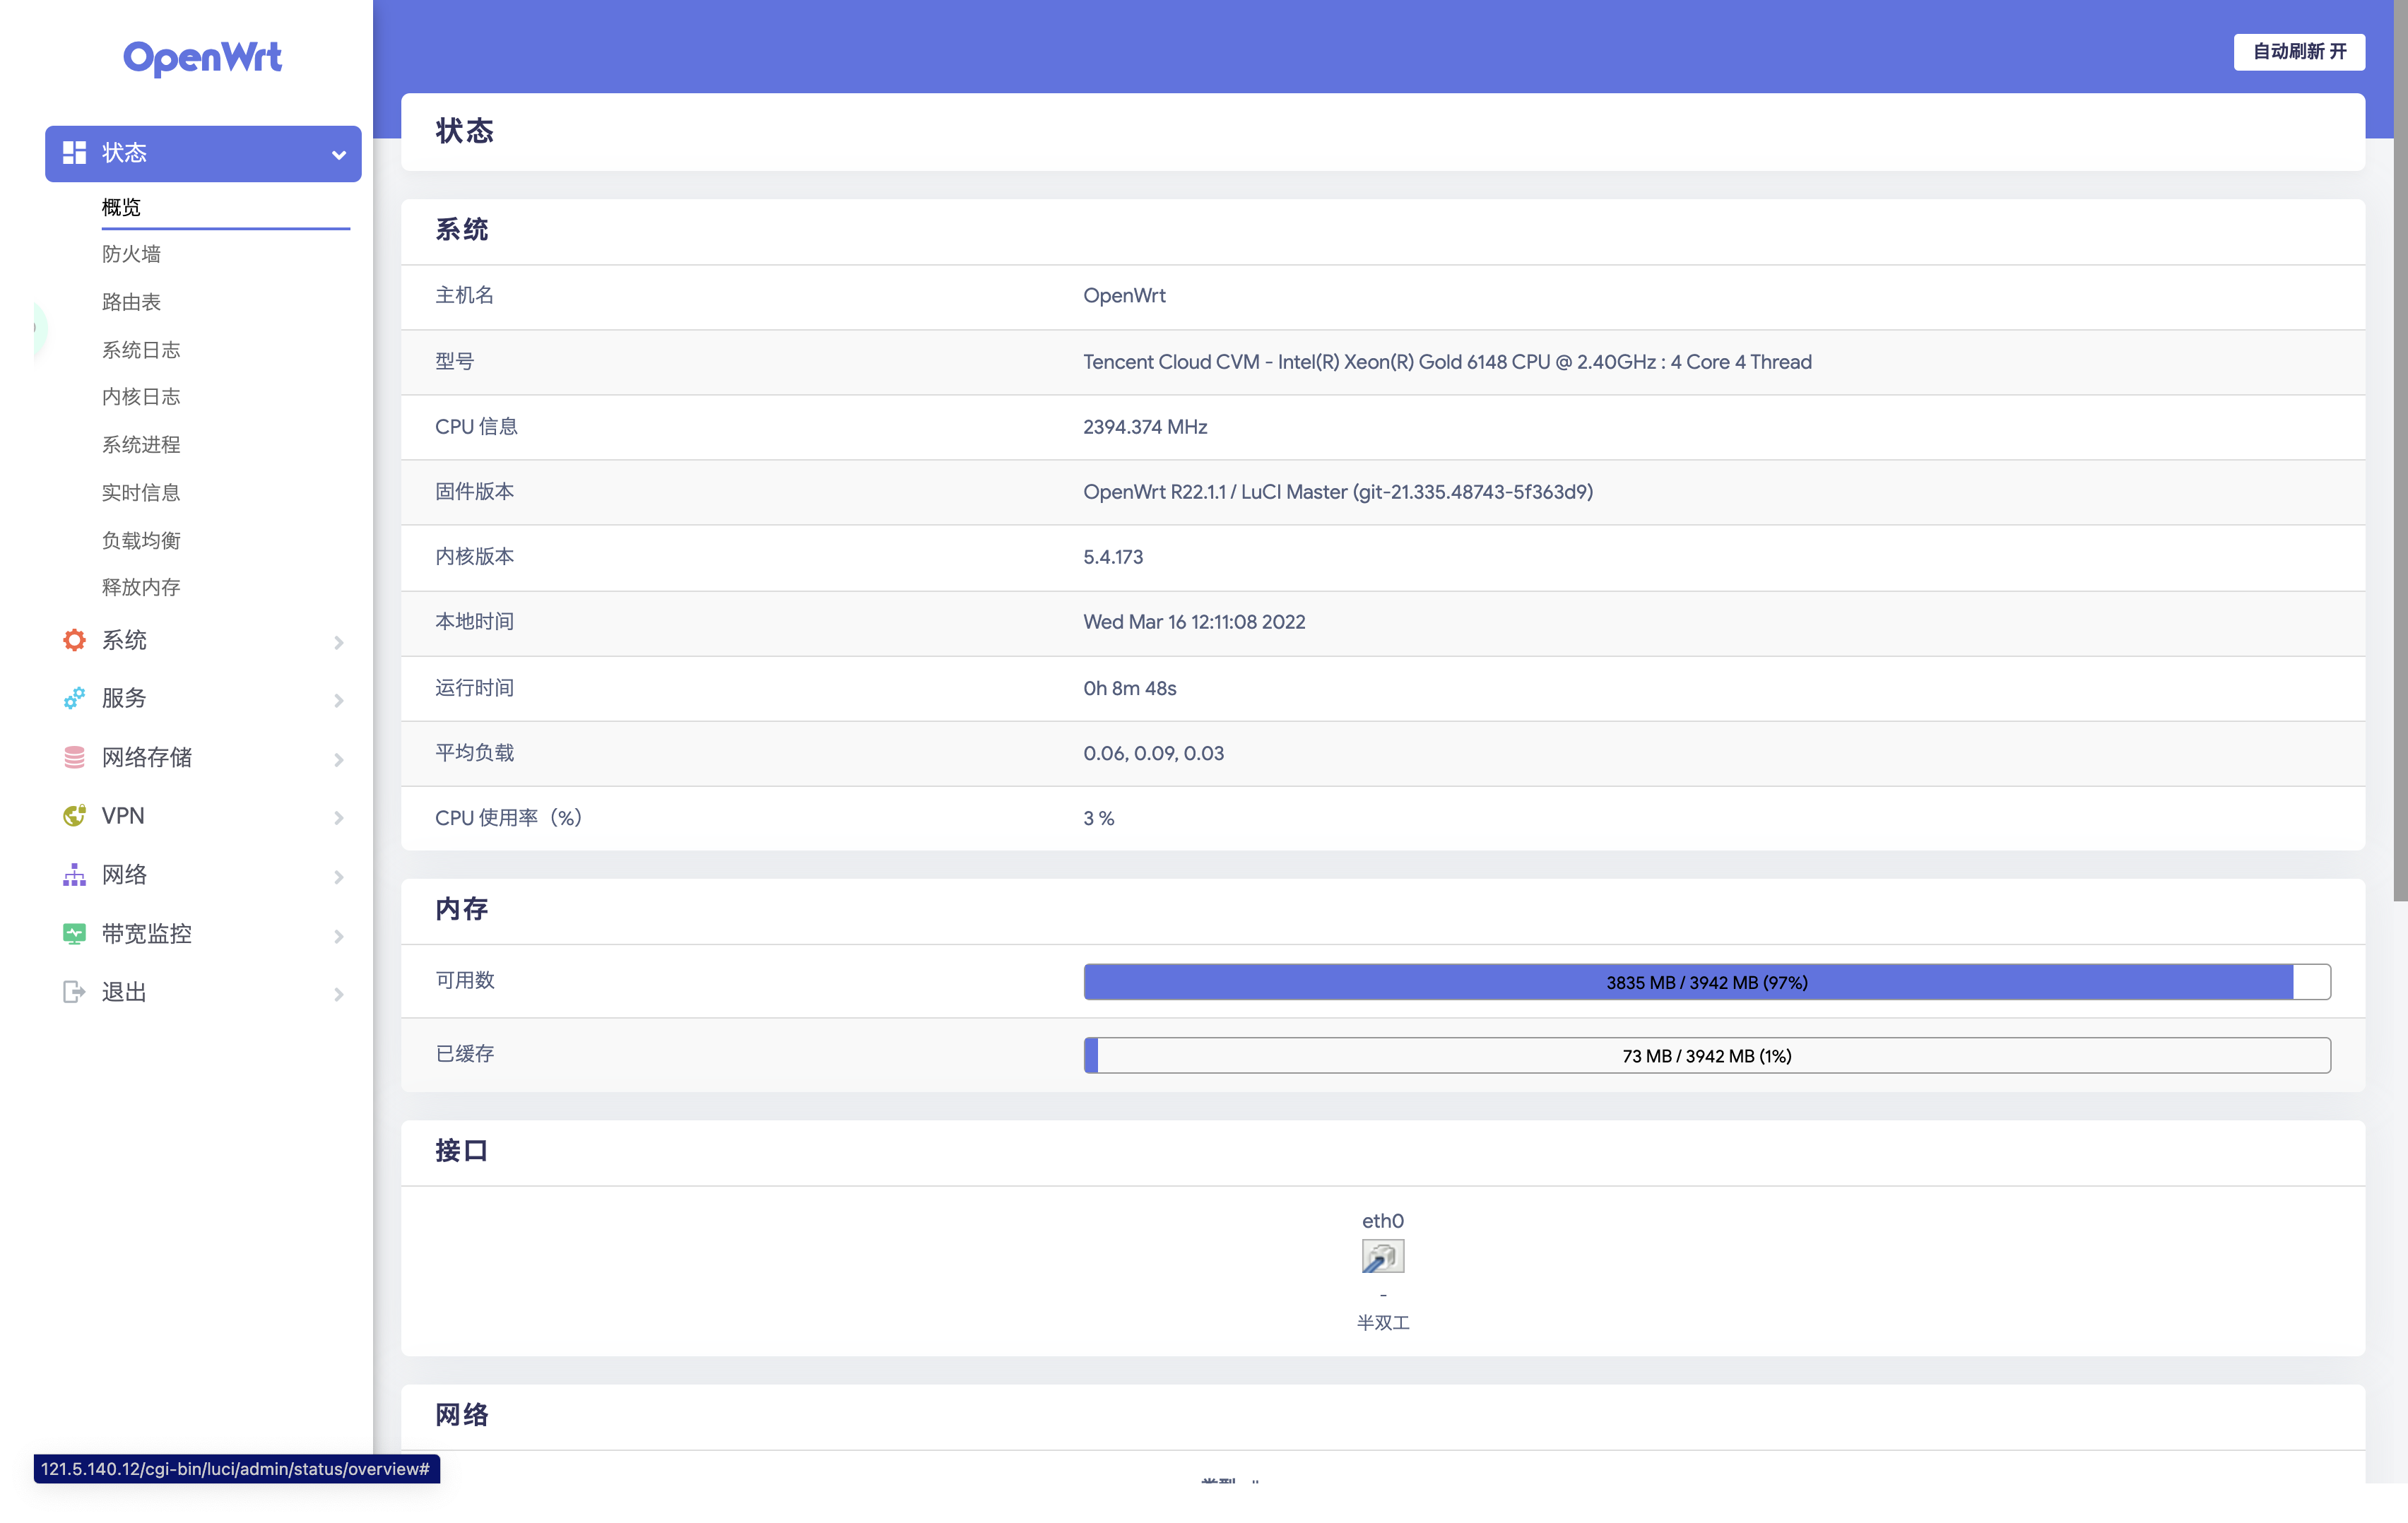
Task: Click the OpenWrt logo
Action: point(202,57)
